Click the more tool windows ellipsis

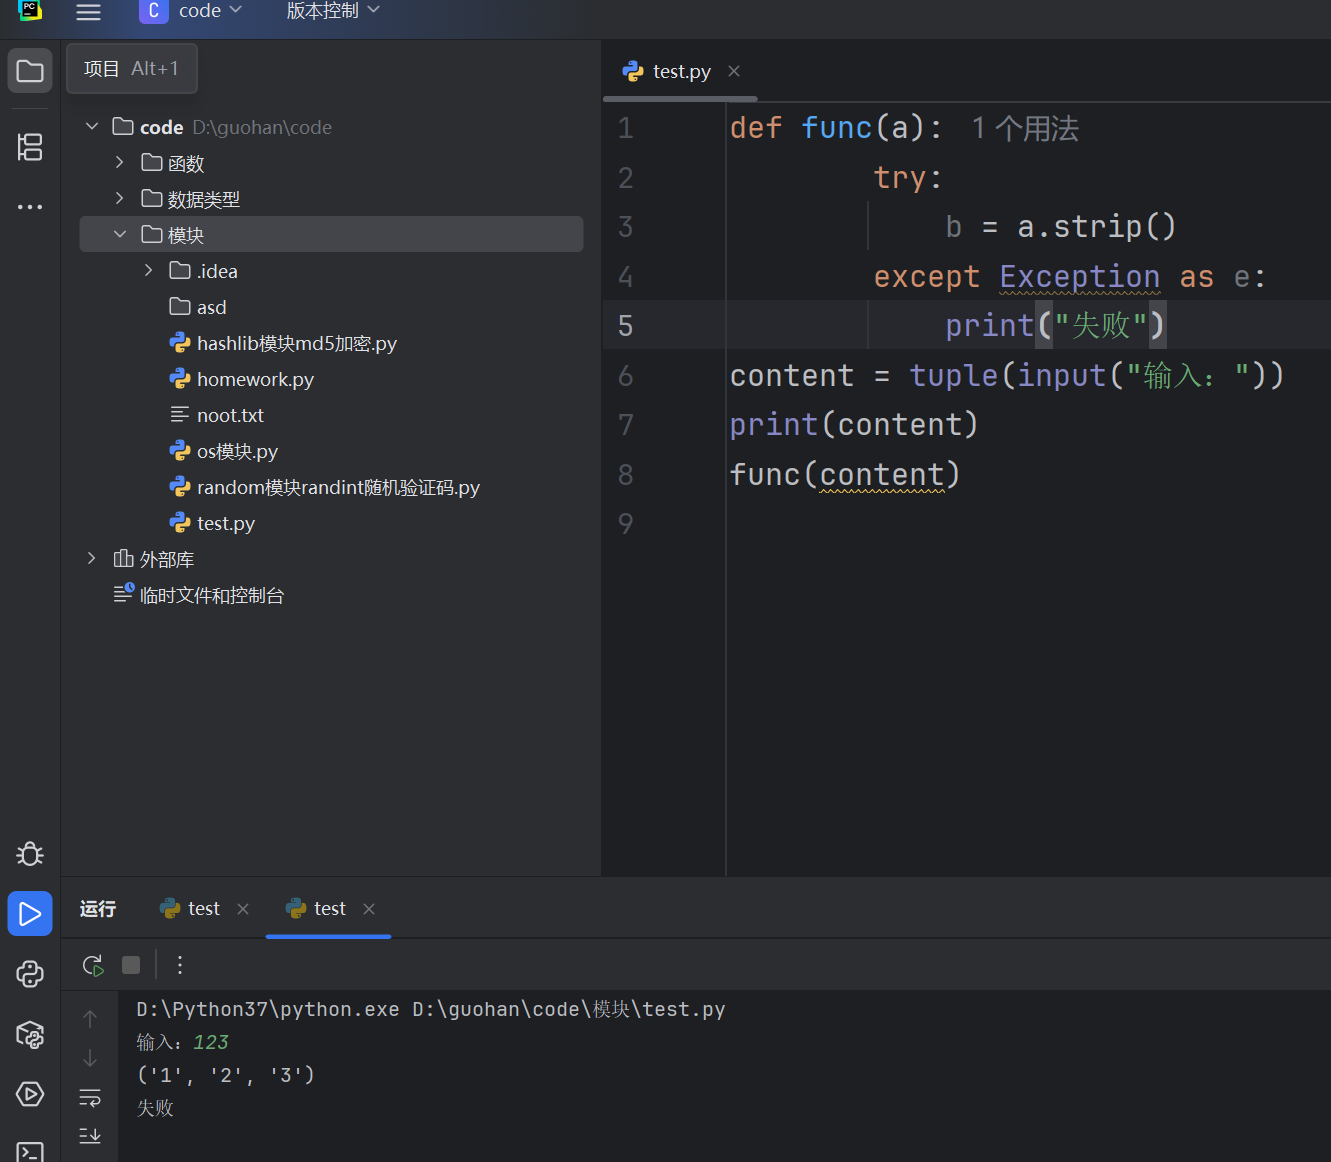point(30,207)
